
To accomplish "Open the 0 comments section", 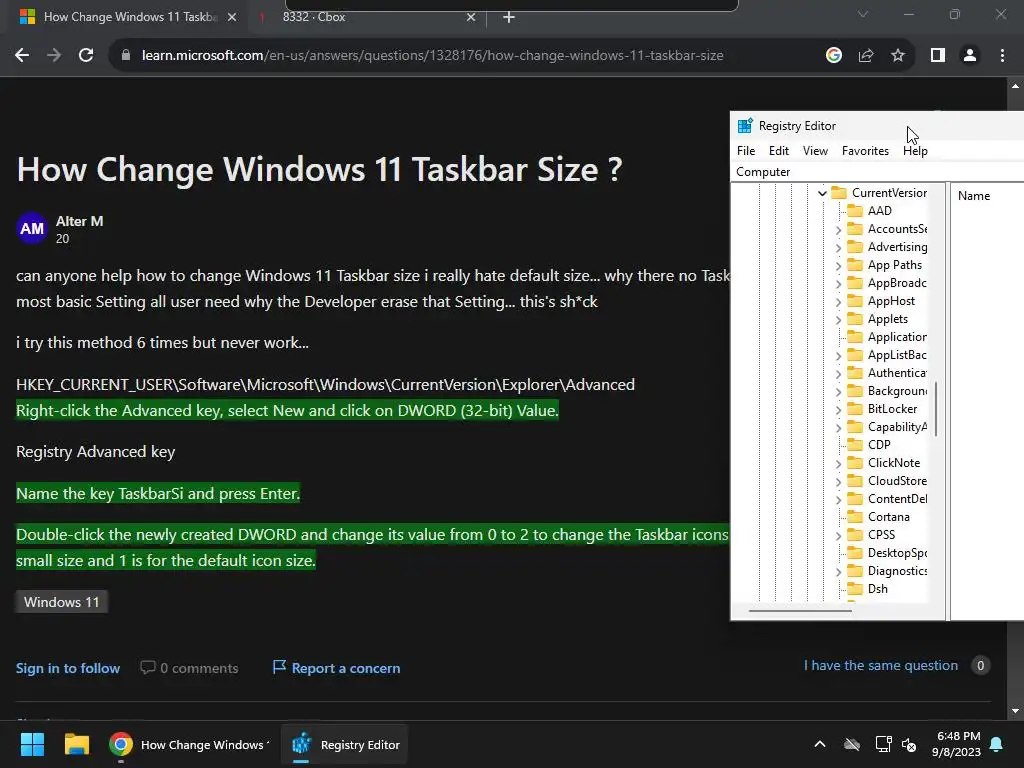I will pyautogui.click(x=189, y=668).
